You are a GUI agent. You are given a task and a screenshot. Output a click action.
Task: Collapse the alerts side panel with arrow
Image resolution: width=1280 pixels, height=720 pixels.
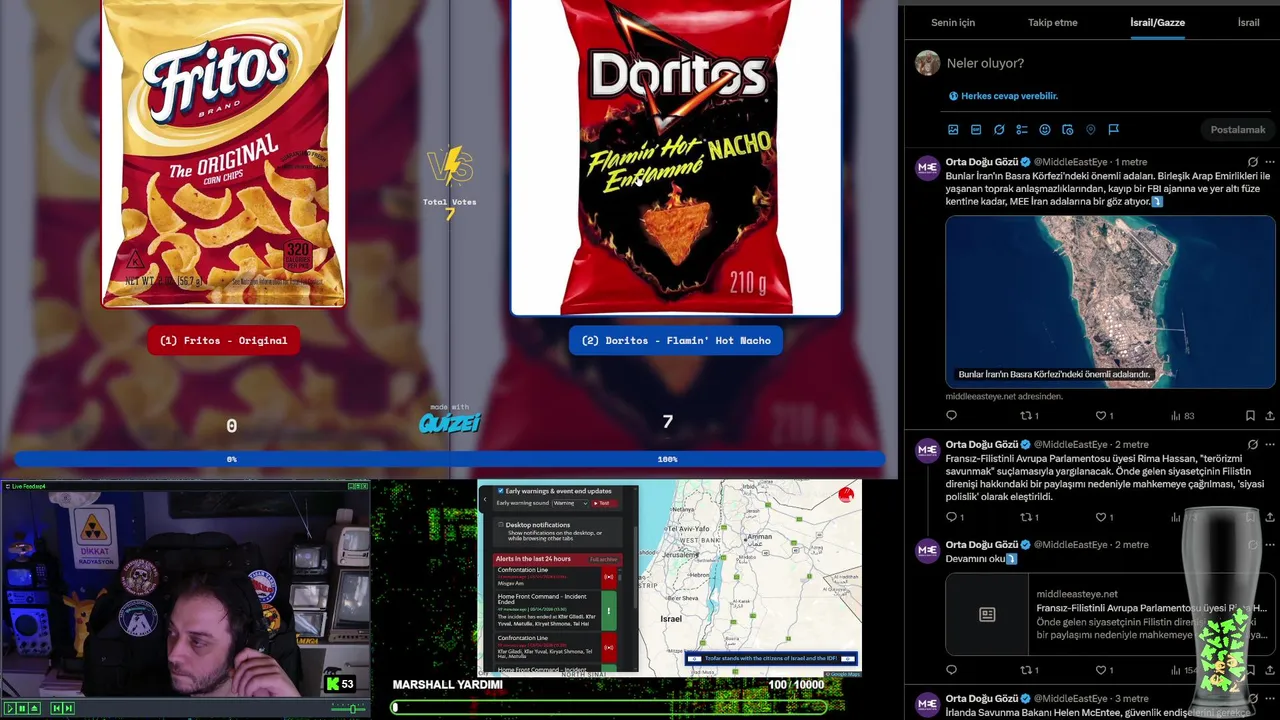485,499
